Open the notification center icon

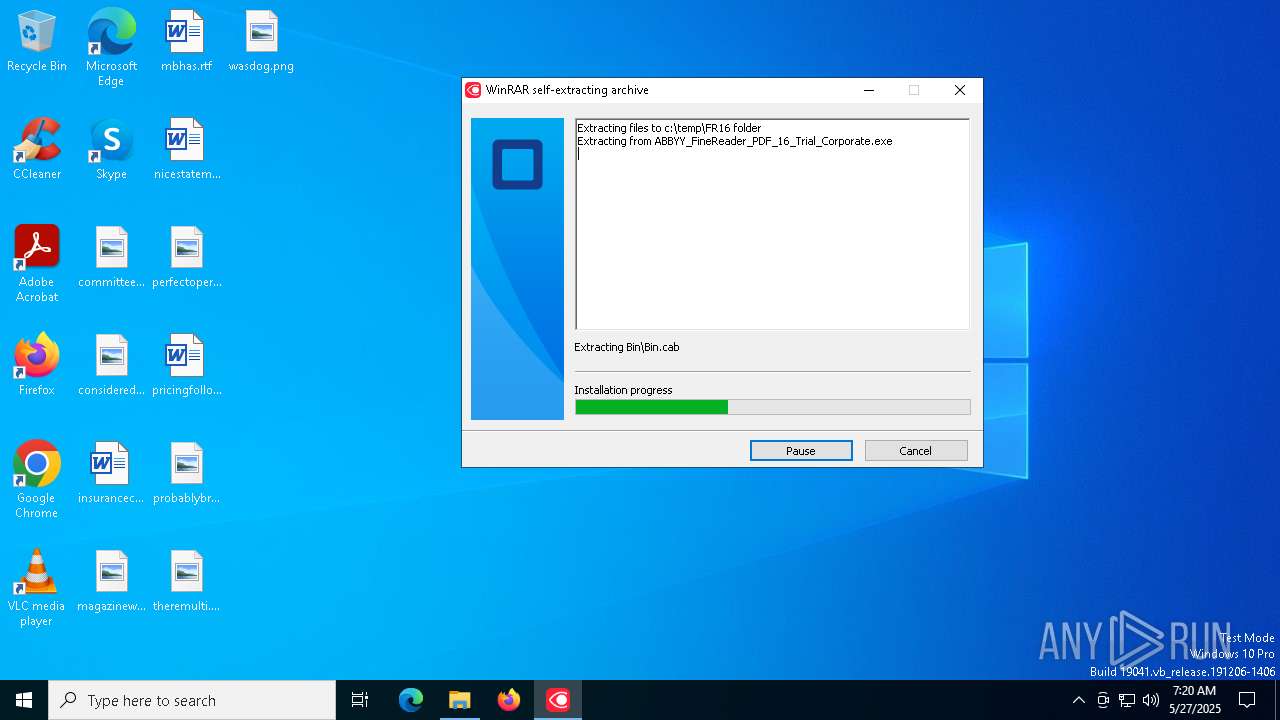coord(1247,700)
